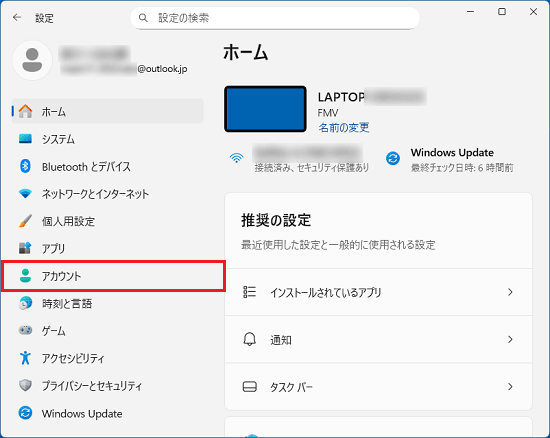Click the Bluetooth icon in sidebar
The height and width of the screenshot is (438, 550).
click(x=25, y=166)
